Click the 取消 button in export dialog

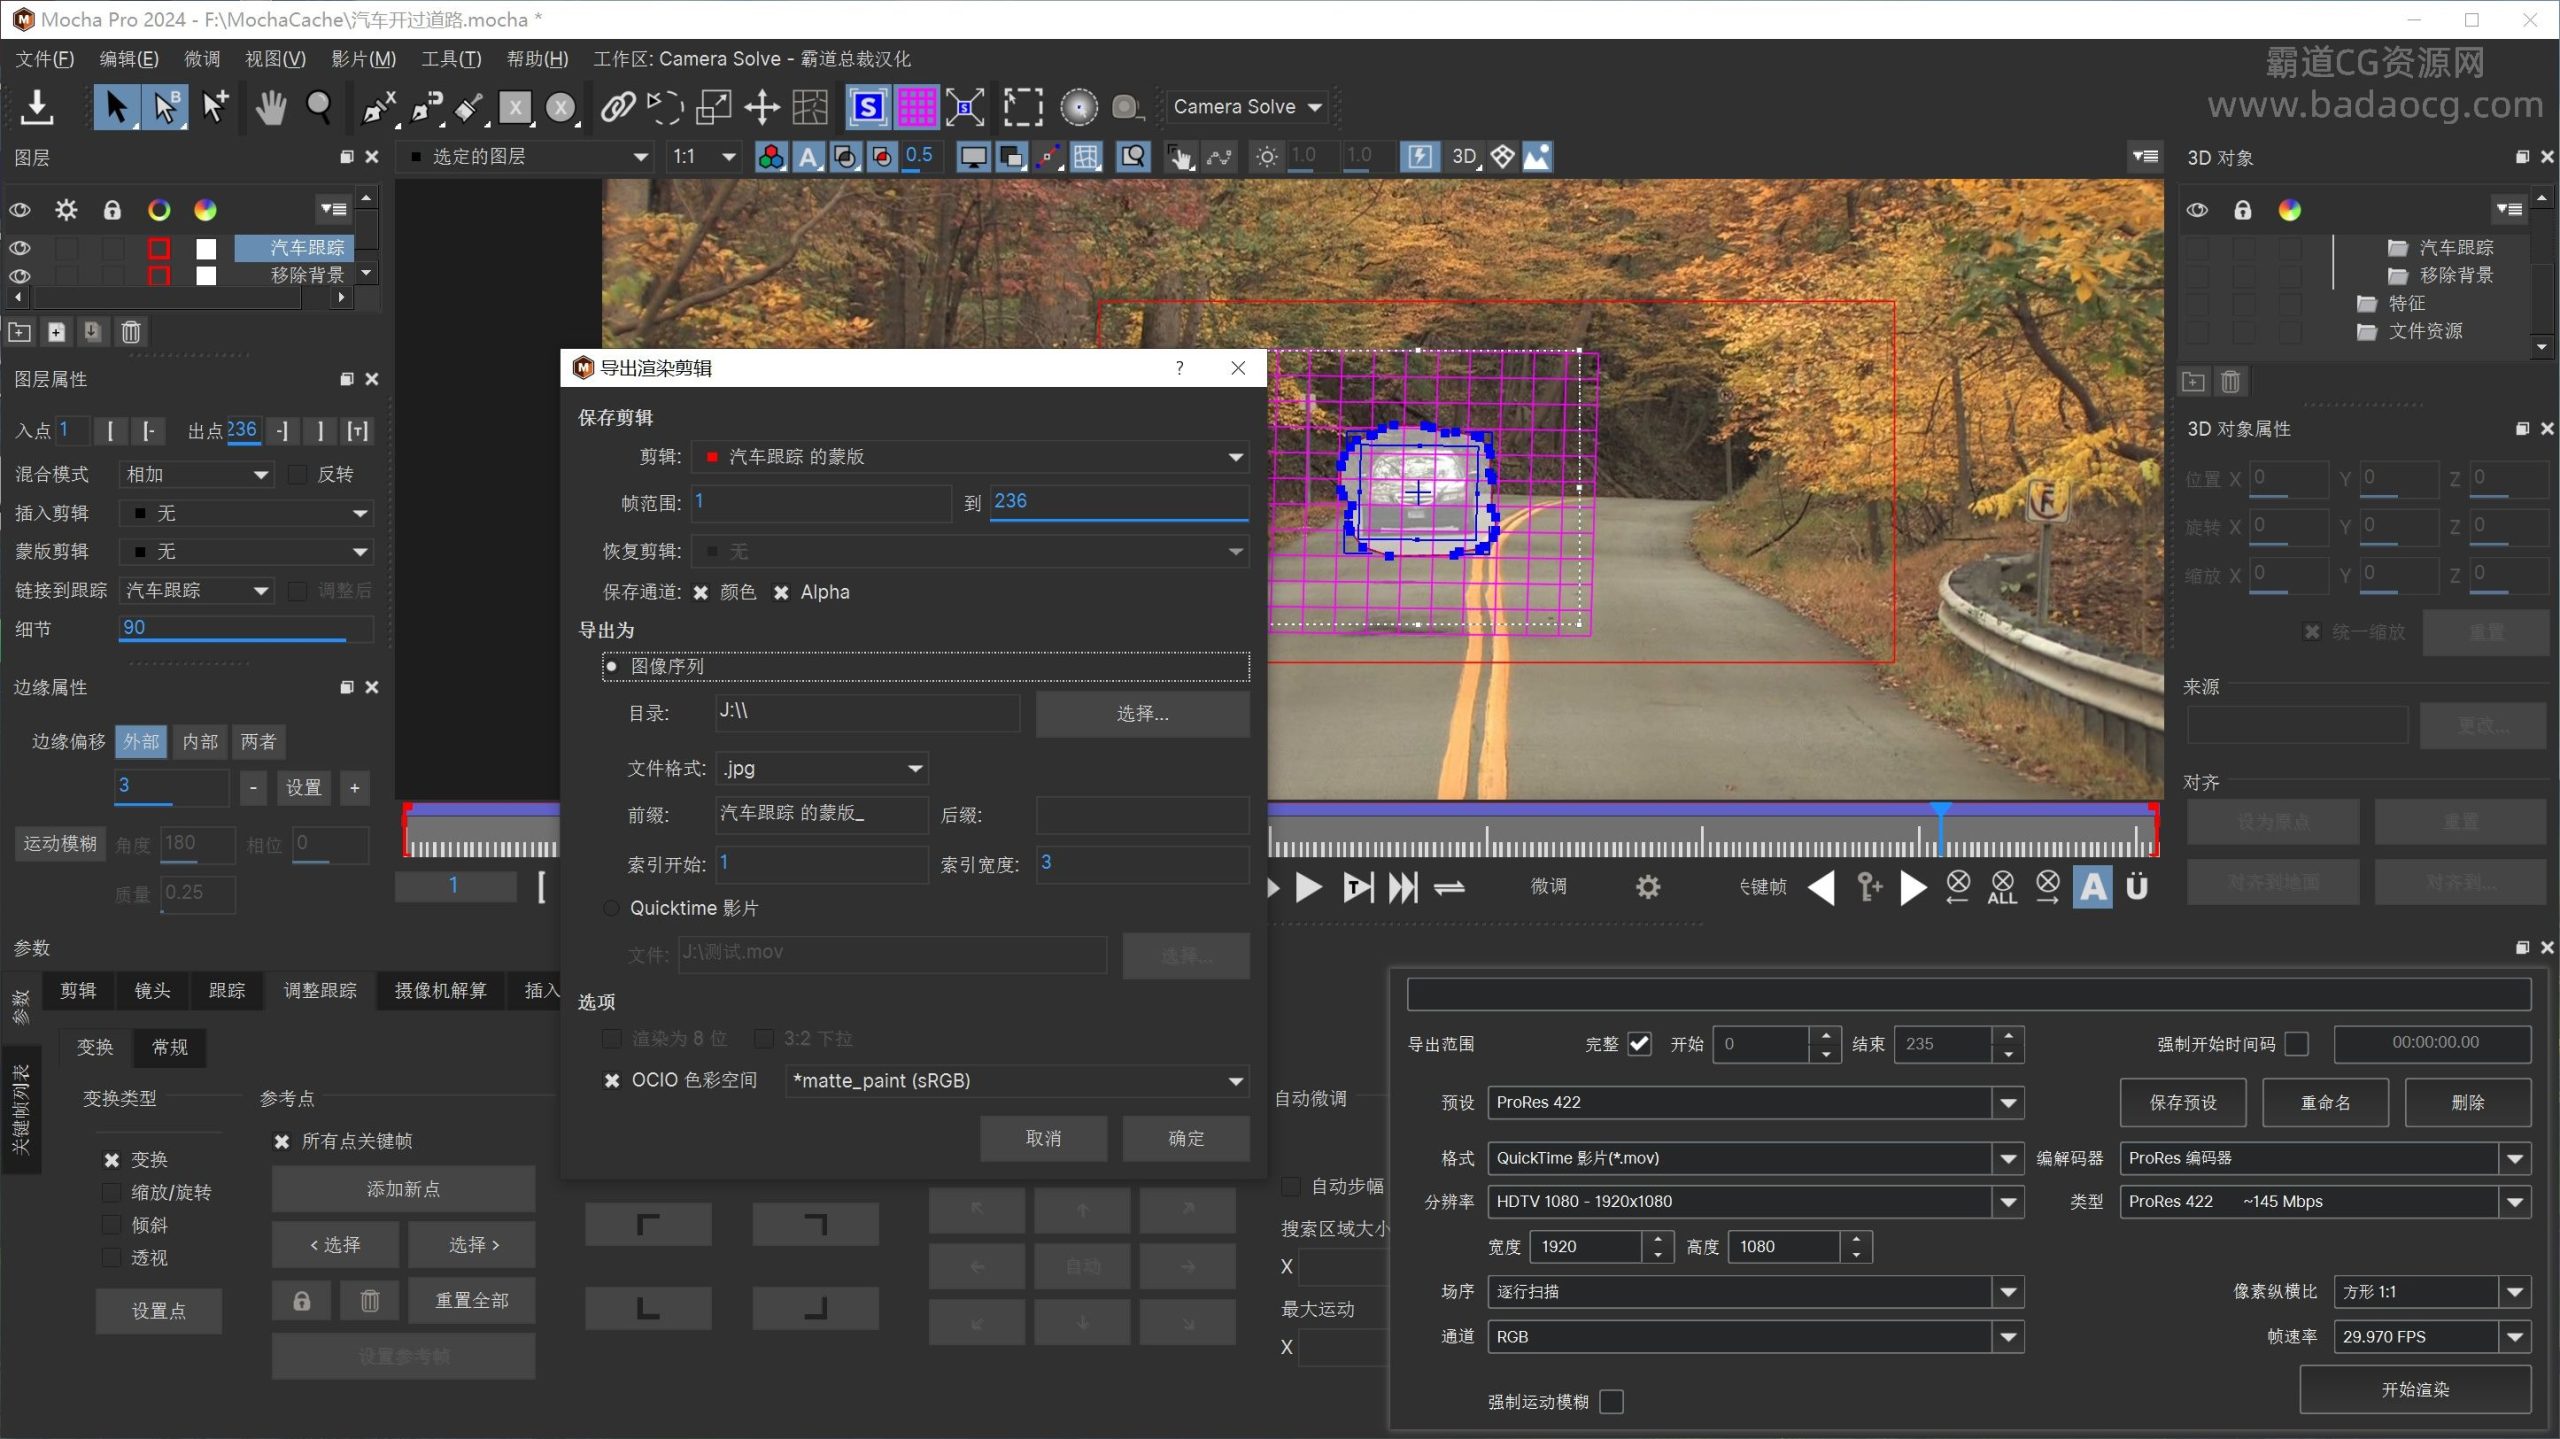pyautogui.click(x=1043, y=1140)
